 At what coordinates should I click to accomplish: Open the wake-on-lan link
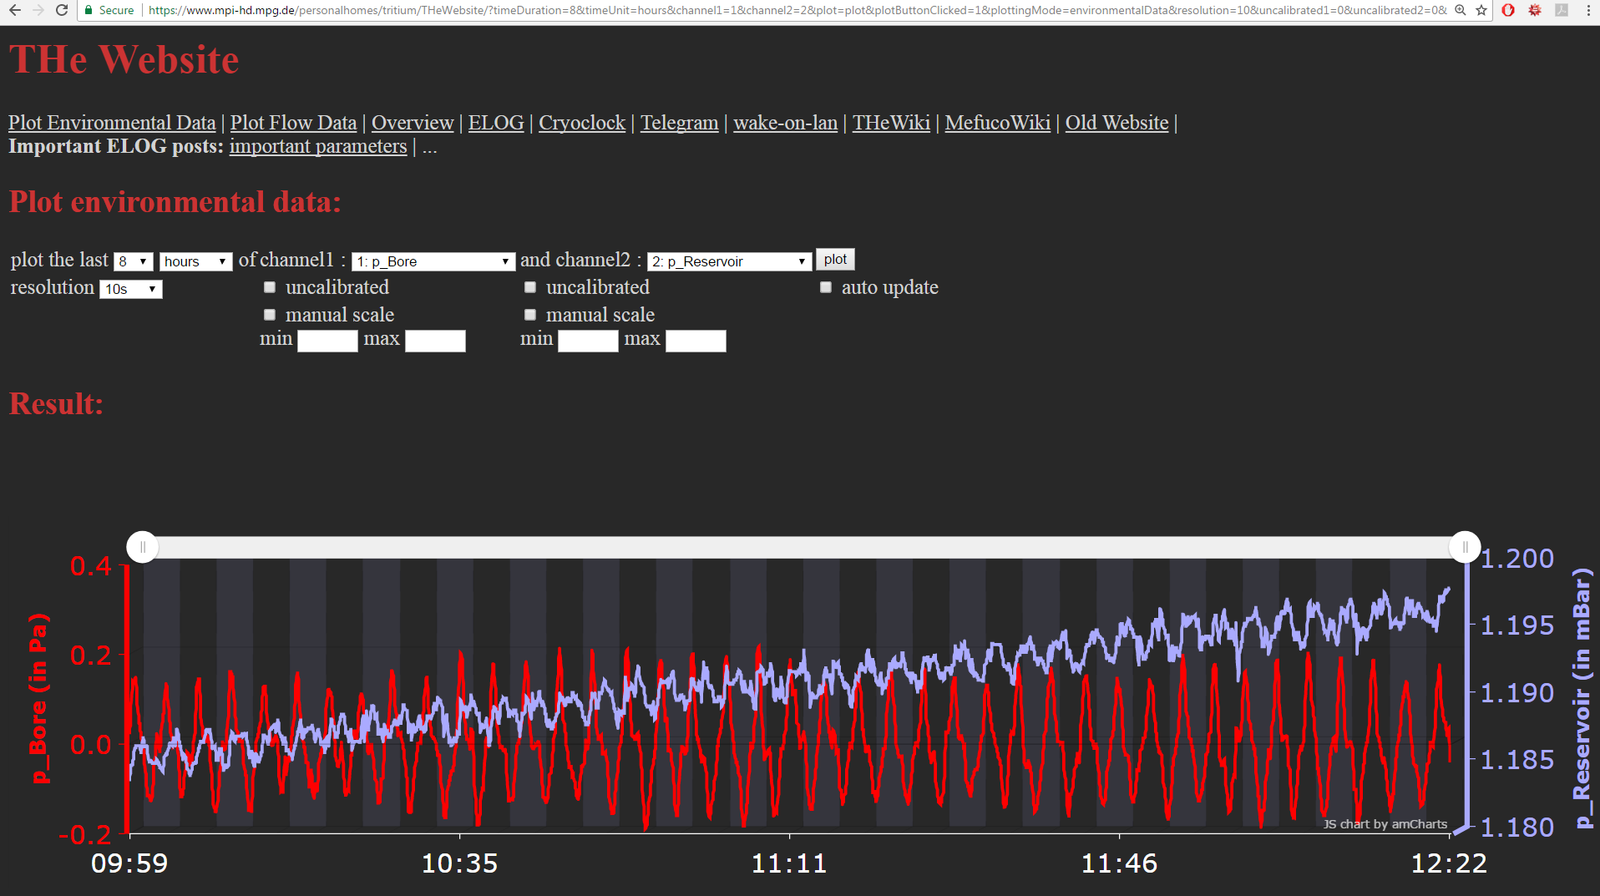tap(785, 122)
